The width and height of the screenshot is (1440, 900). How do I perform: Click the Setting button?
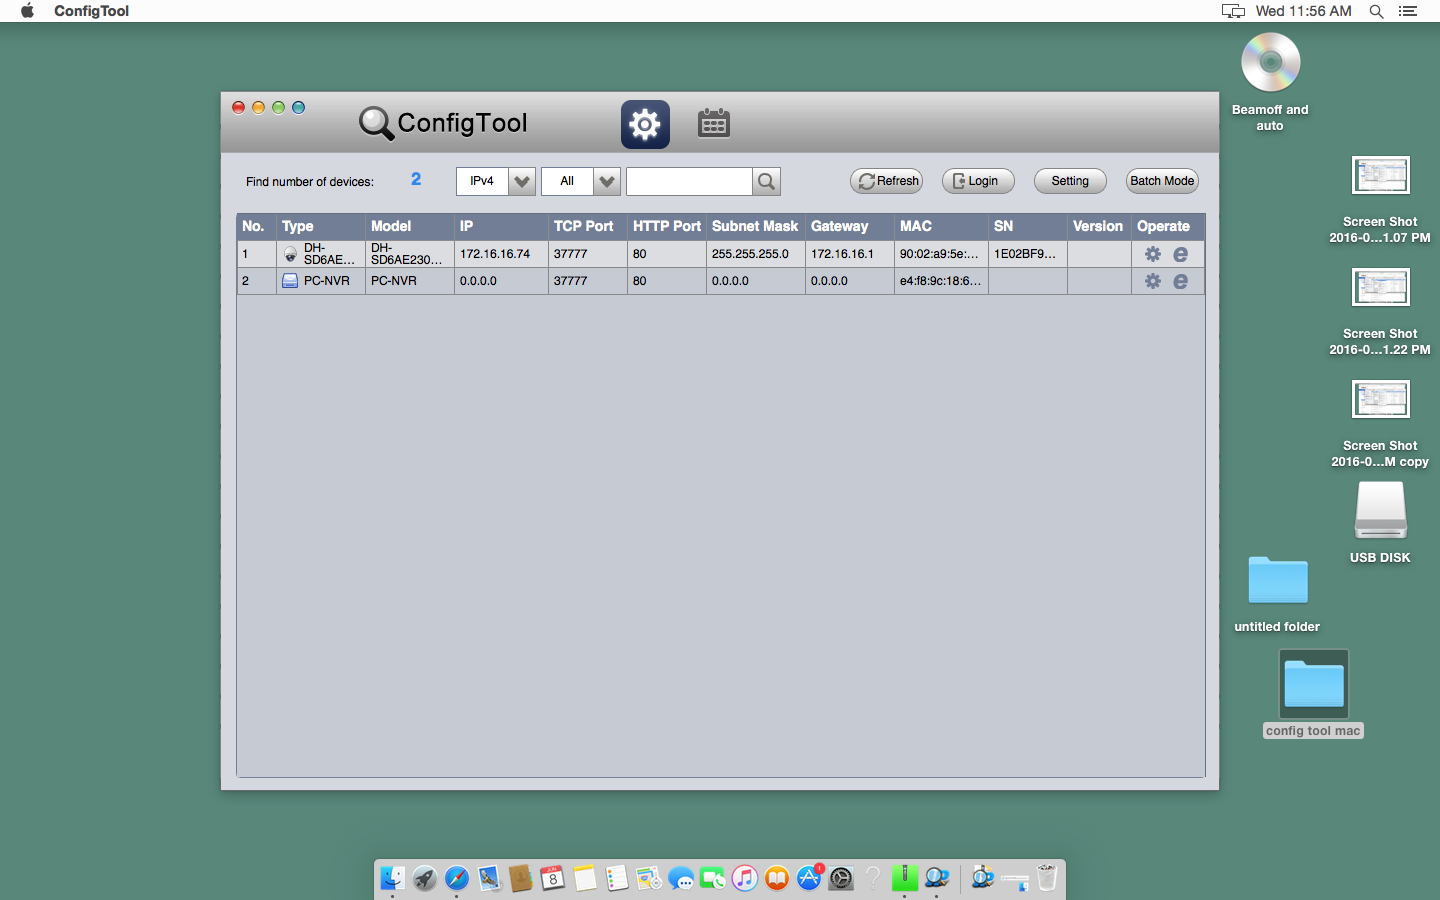coord(1070,181)
